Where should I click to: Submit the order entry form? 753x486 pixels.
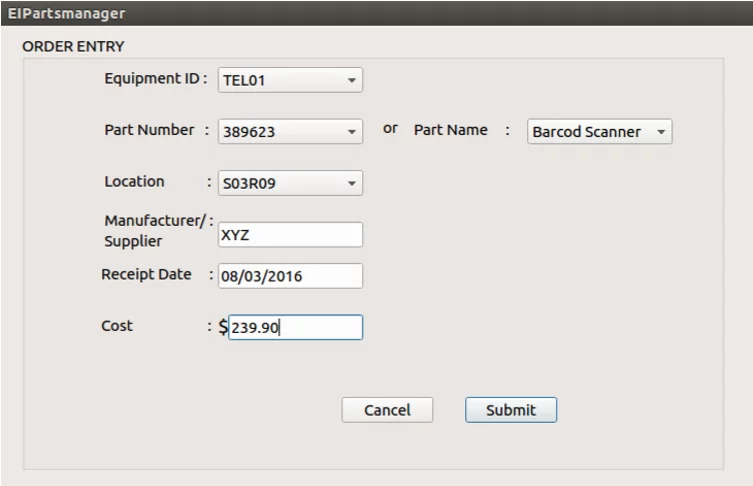[x=511, y=410]
